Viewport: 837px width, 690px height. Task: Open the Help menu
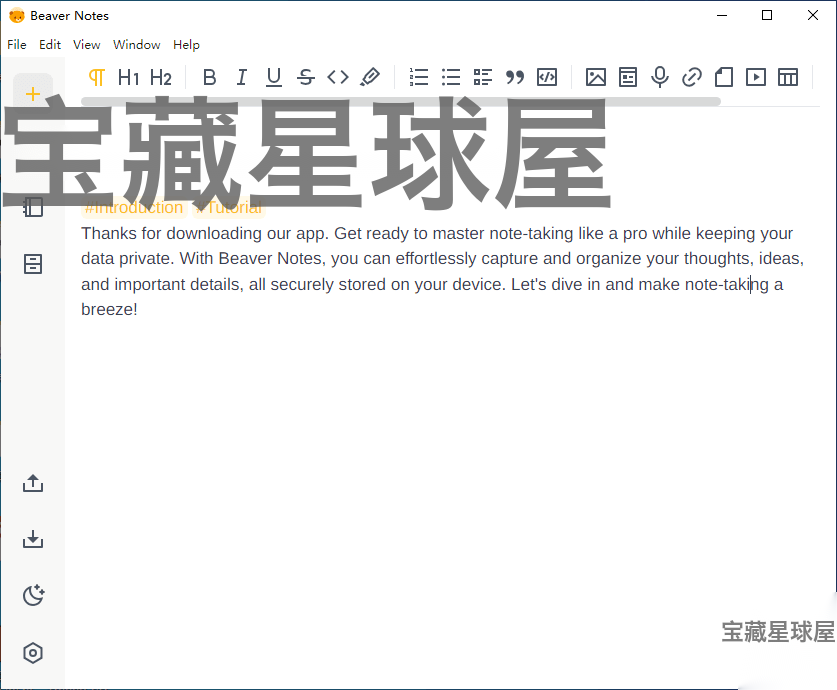click(186, 44)
